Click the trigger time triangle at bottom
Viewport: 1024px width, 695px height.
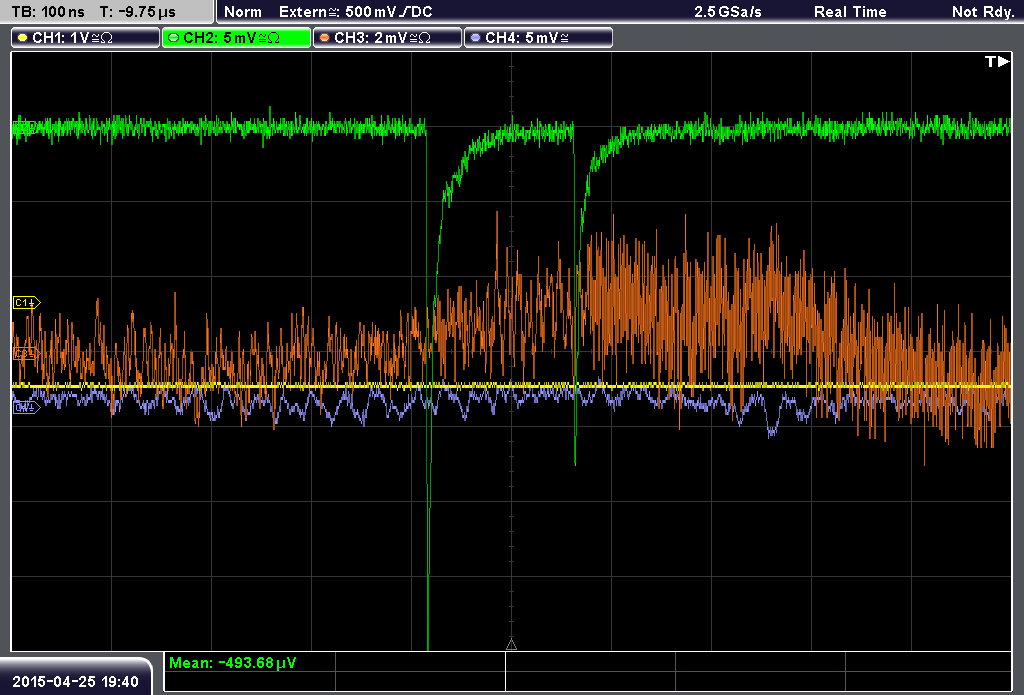pos(511,645)
